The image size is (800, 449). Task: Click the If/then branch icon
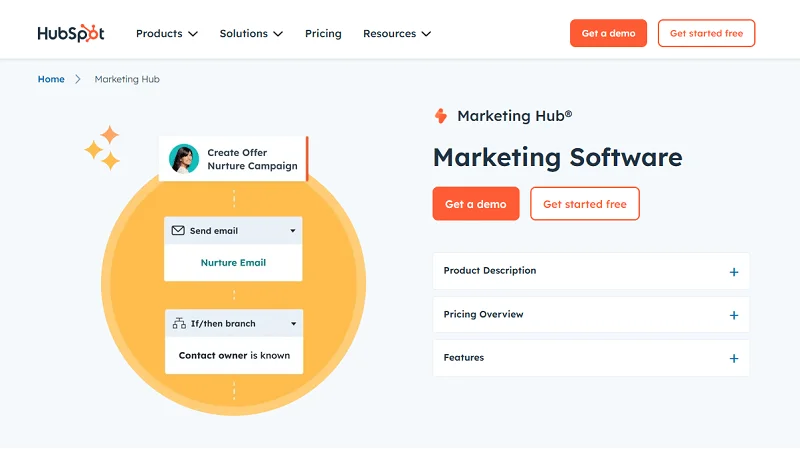pos(179,323)
